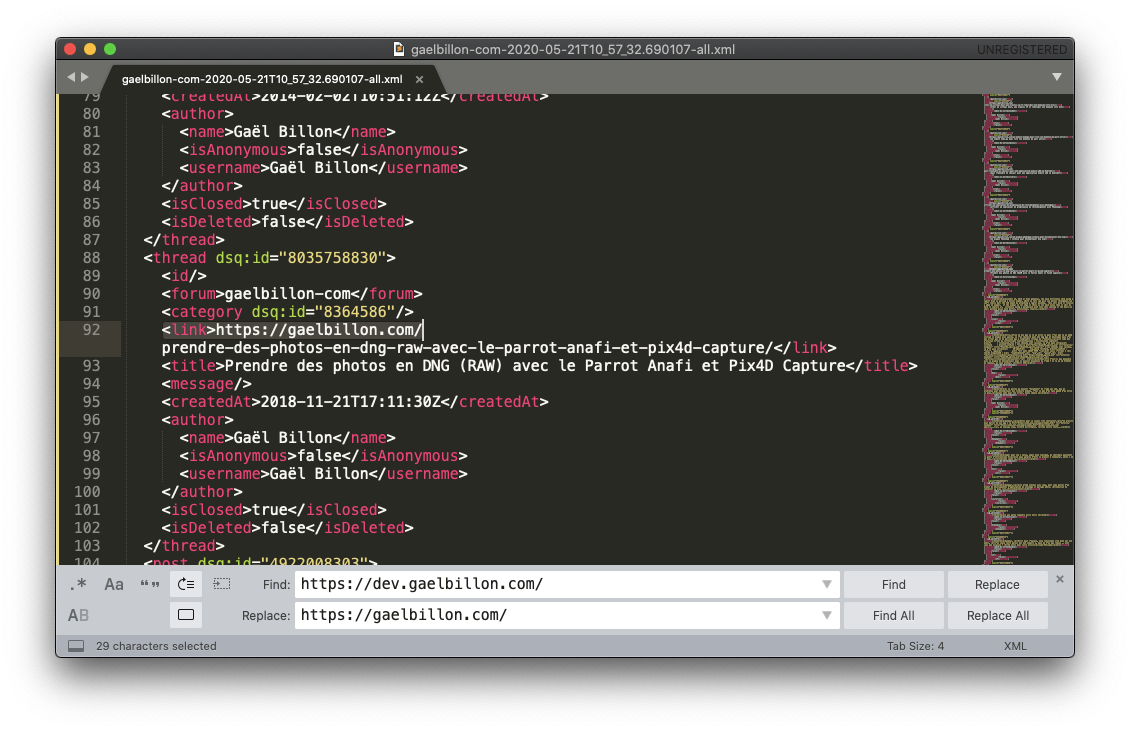Viewport: 1130px width, 731px height.
Task: Click the forward navigation arrow
Action: pos(85,76)
